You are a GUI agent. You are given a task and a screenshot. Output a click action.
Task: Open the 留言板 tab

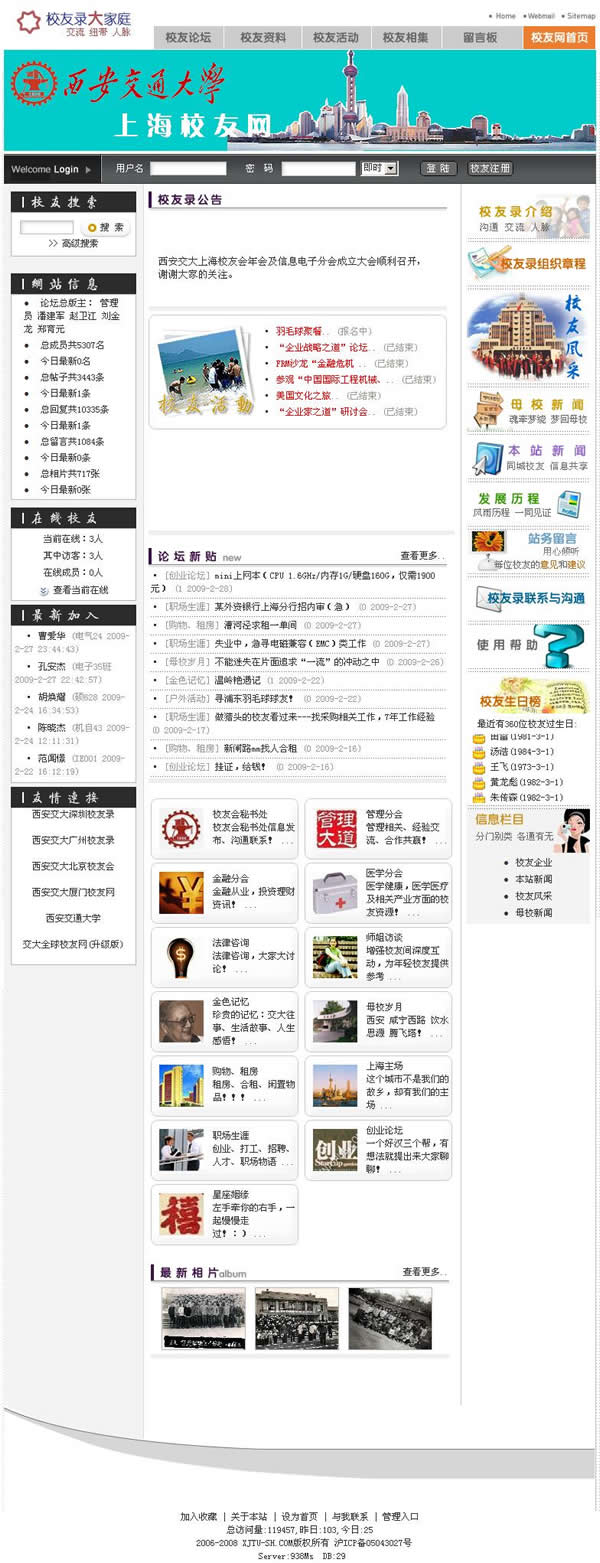pyautogui.click(x=480, y=38)
